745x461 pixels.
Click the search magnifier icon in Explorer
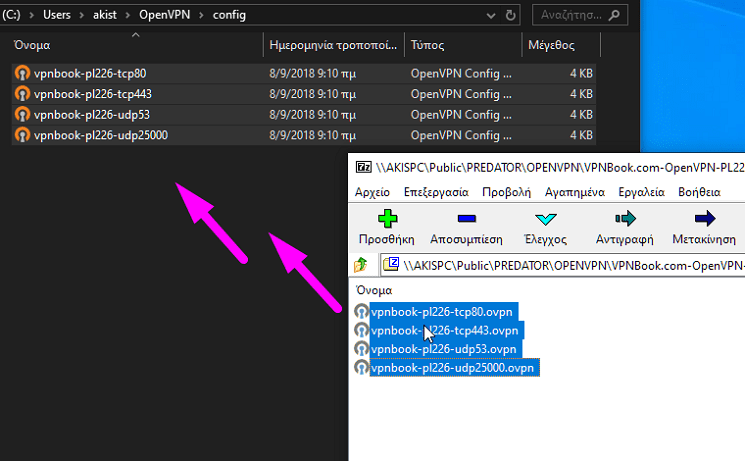click(x=614, y=15)
